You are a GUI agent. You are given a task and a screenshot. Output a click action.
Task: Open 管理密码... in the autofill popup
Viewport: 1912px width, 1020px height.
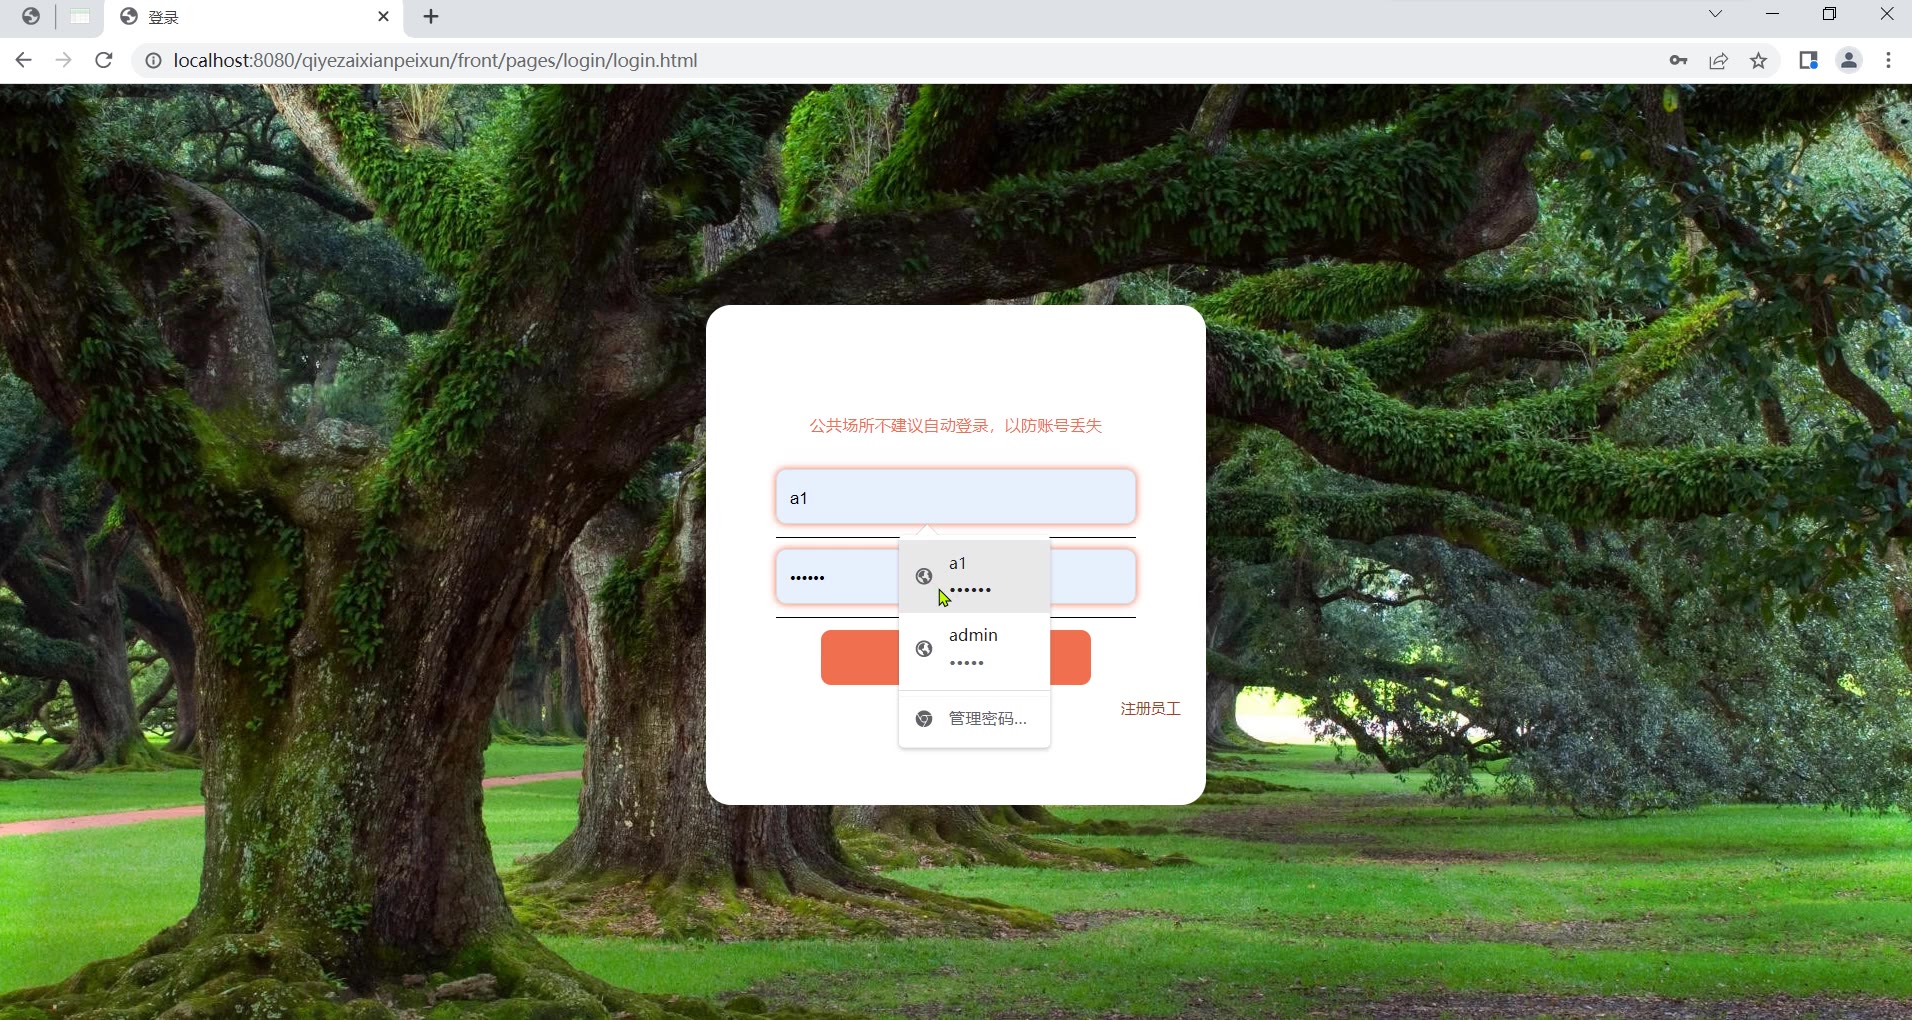(x=974, y=719)
